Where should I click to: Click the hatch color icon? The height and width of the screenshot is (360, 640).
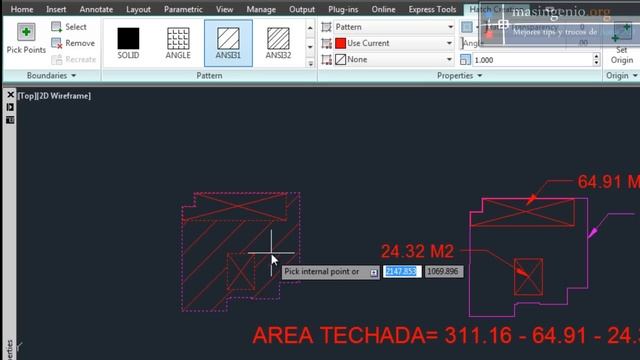326,43
